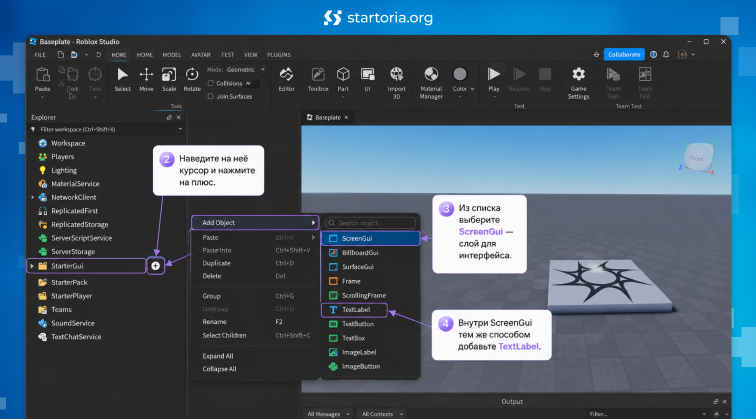Select the Workspace service
Viewport: 756px width, 419px height.
point(68,143)
